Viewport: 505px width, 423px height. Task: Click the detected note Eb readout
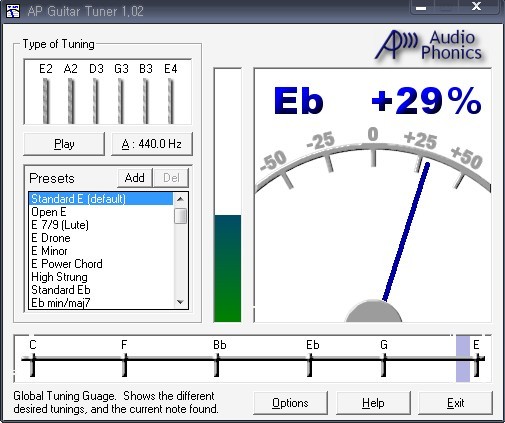click(x=299, y=101)
